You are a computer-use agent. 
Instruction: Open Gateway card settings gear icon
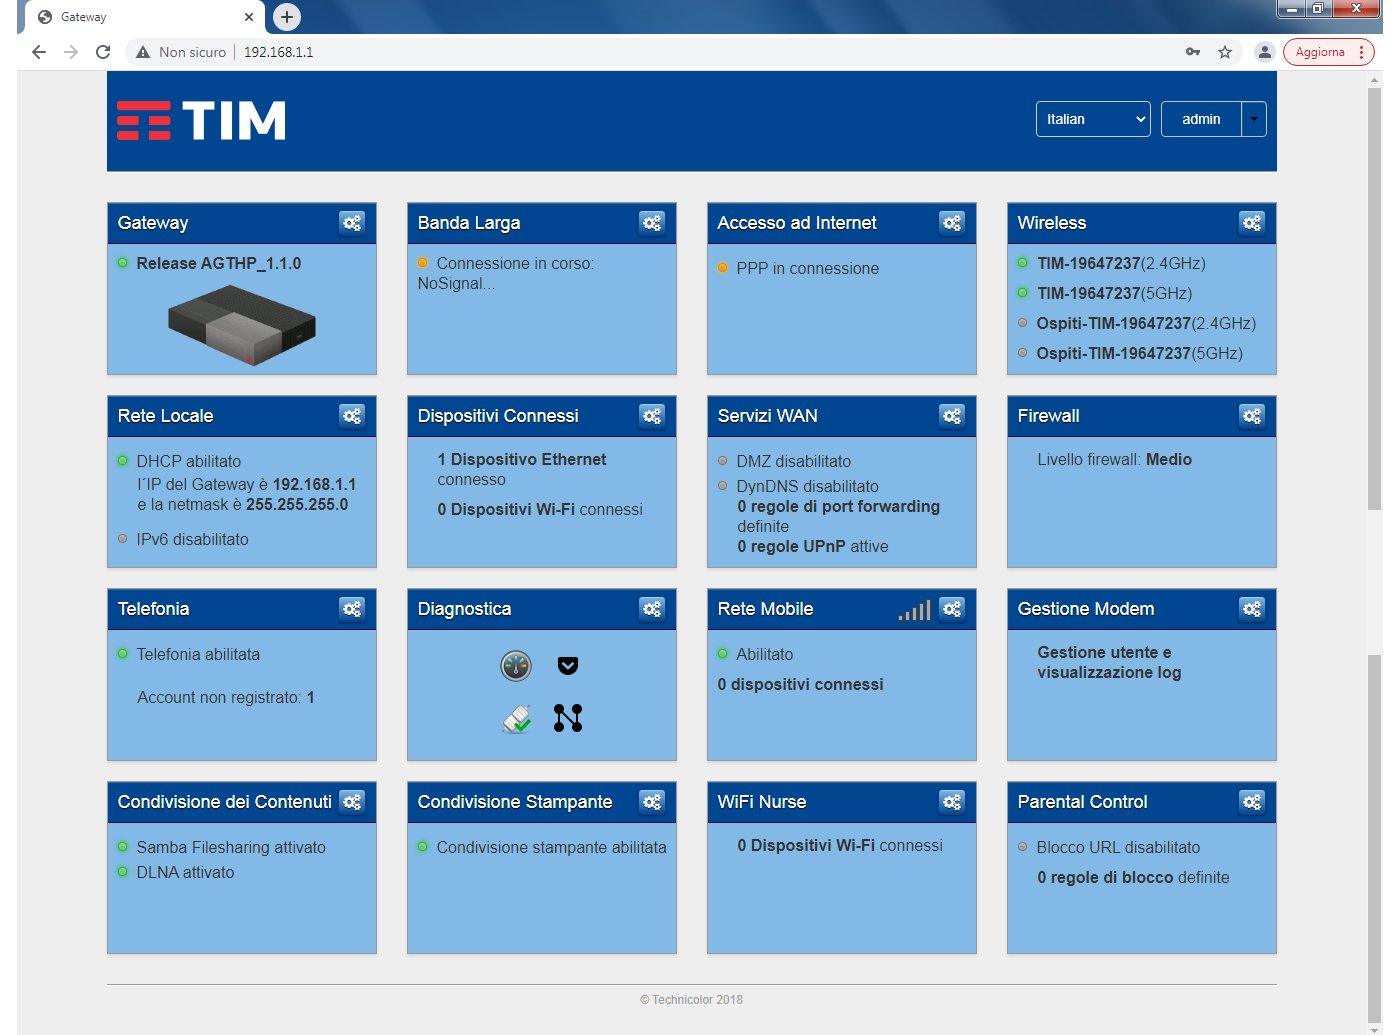351,223
